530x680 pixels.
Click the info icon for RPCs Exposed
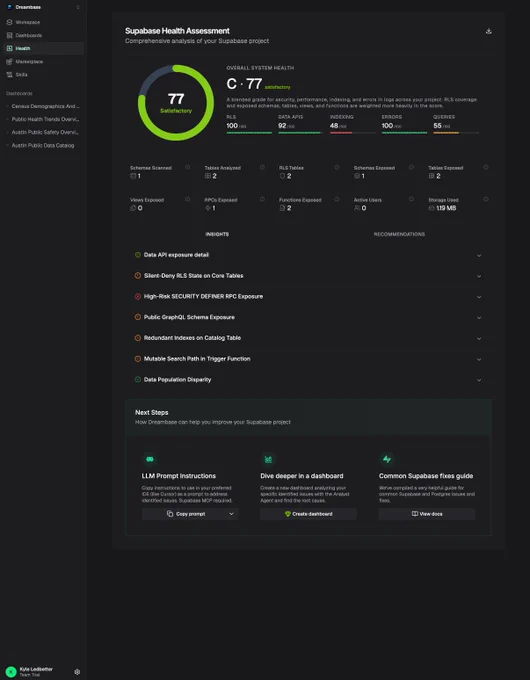coord(262,199)
